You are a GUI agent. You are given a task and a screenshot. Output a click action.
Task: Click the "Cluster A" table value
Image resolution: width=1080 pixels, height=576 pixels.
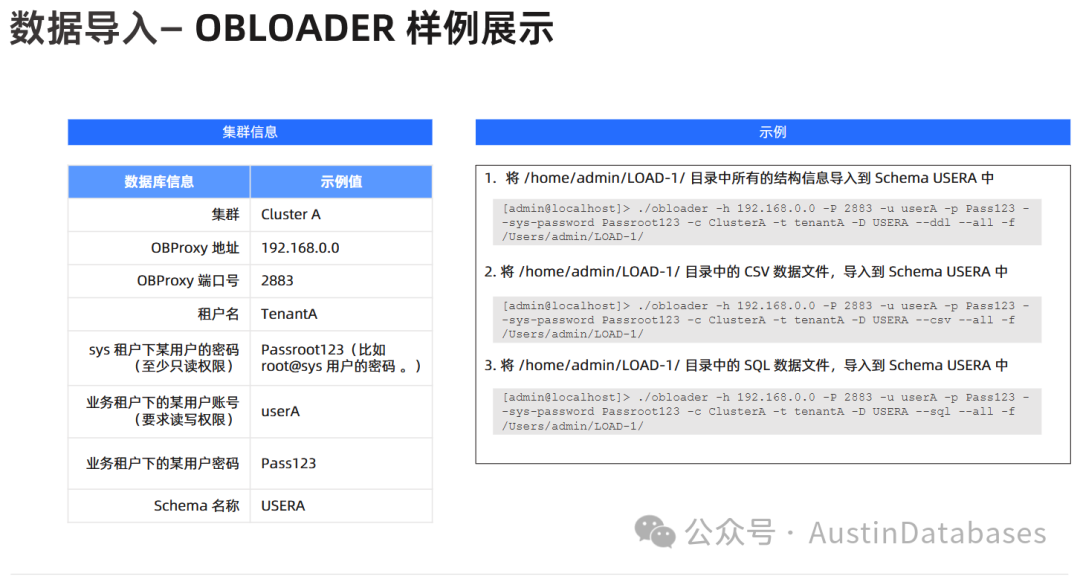tap(291, 215)
